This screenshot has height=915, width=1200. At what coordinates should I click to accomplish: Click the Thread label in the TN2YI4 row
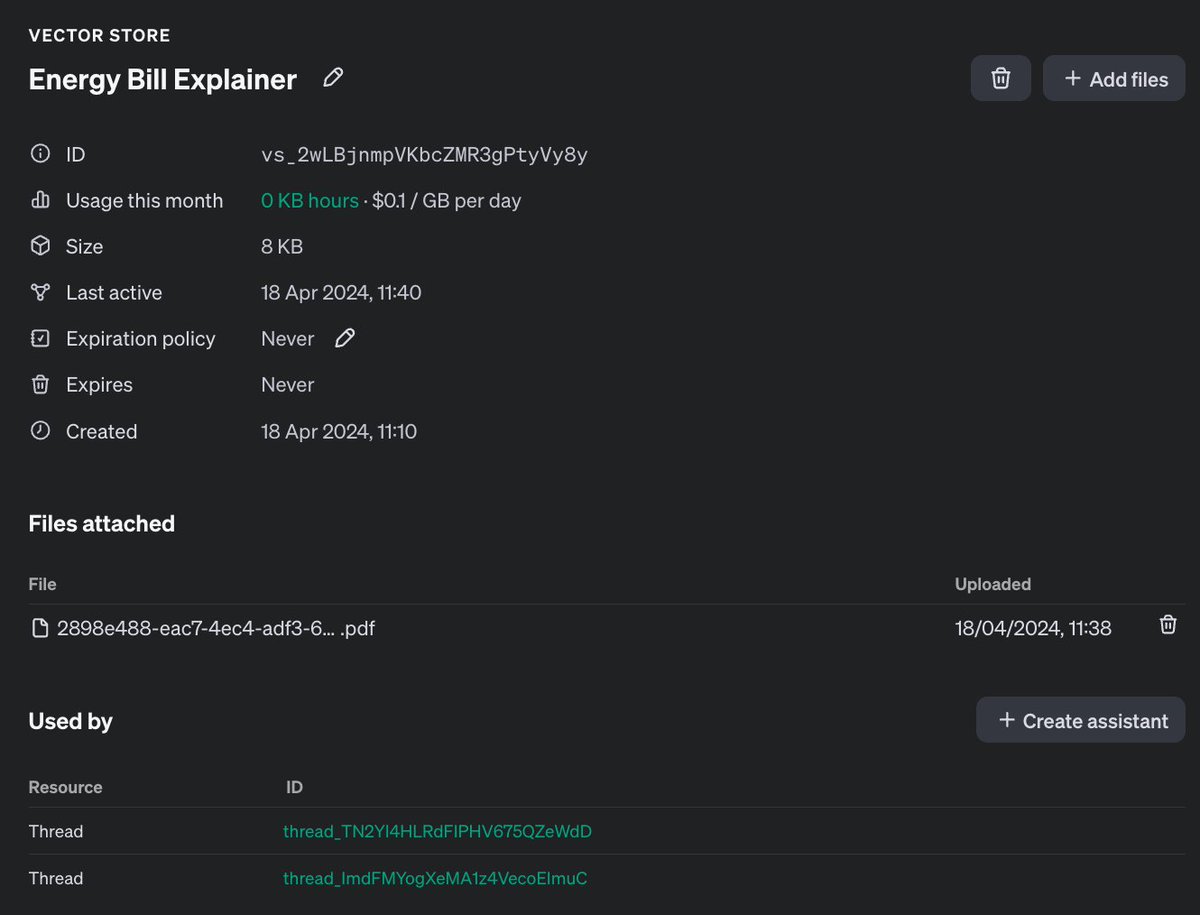pos(56,831)
